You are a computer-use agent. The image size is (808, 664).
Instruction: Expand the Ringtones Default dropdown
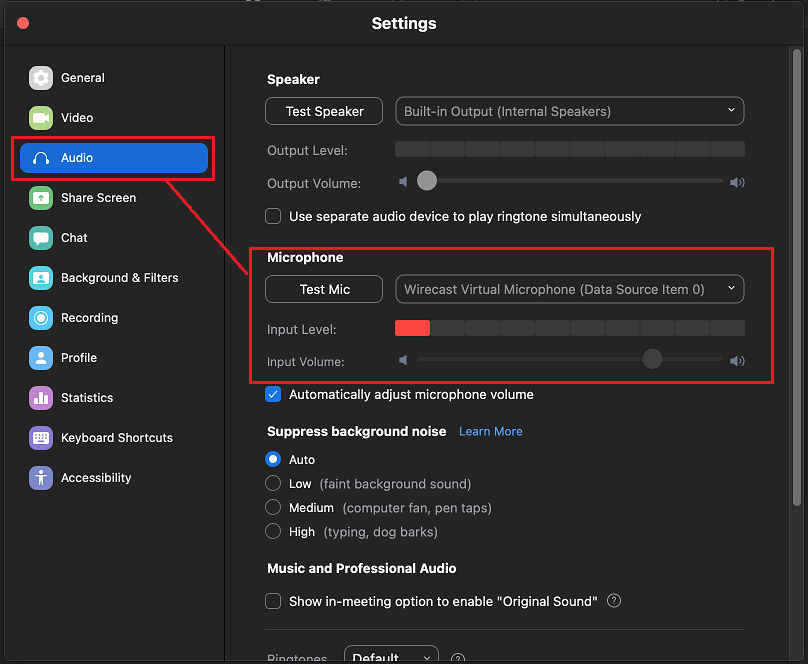coord(391,657)
